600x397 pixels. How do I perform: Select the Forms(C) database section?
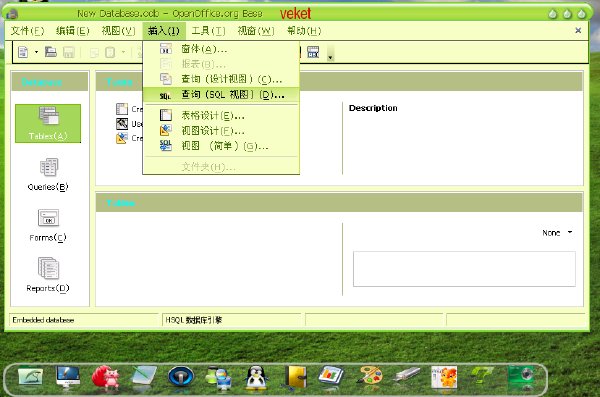[x=48, y=225]
